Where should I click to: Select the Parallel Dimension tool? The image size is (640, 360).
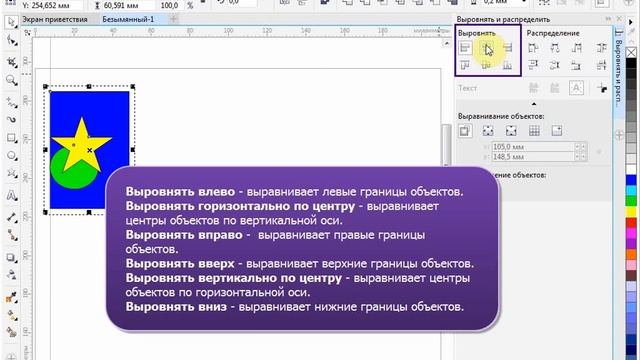tap(11, 217)
